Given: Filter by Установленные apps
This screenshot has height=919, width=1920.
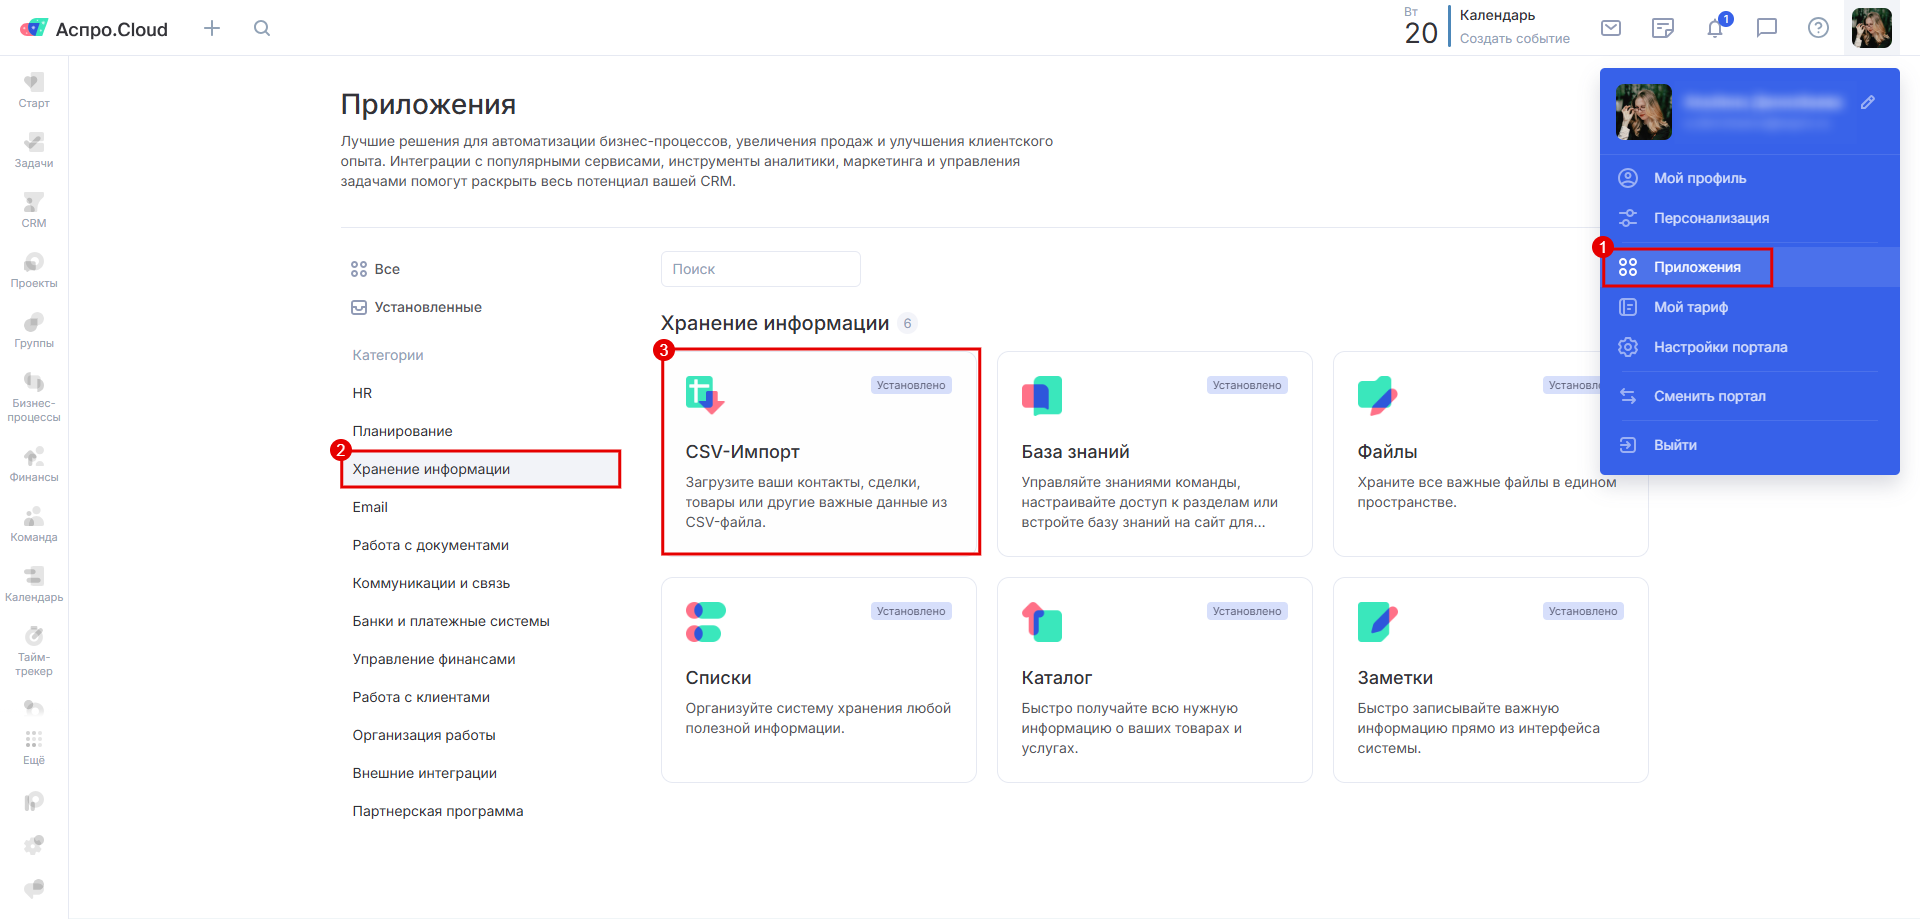Looking at the screenshot, I should click(x=427, y=307).
